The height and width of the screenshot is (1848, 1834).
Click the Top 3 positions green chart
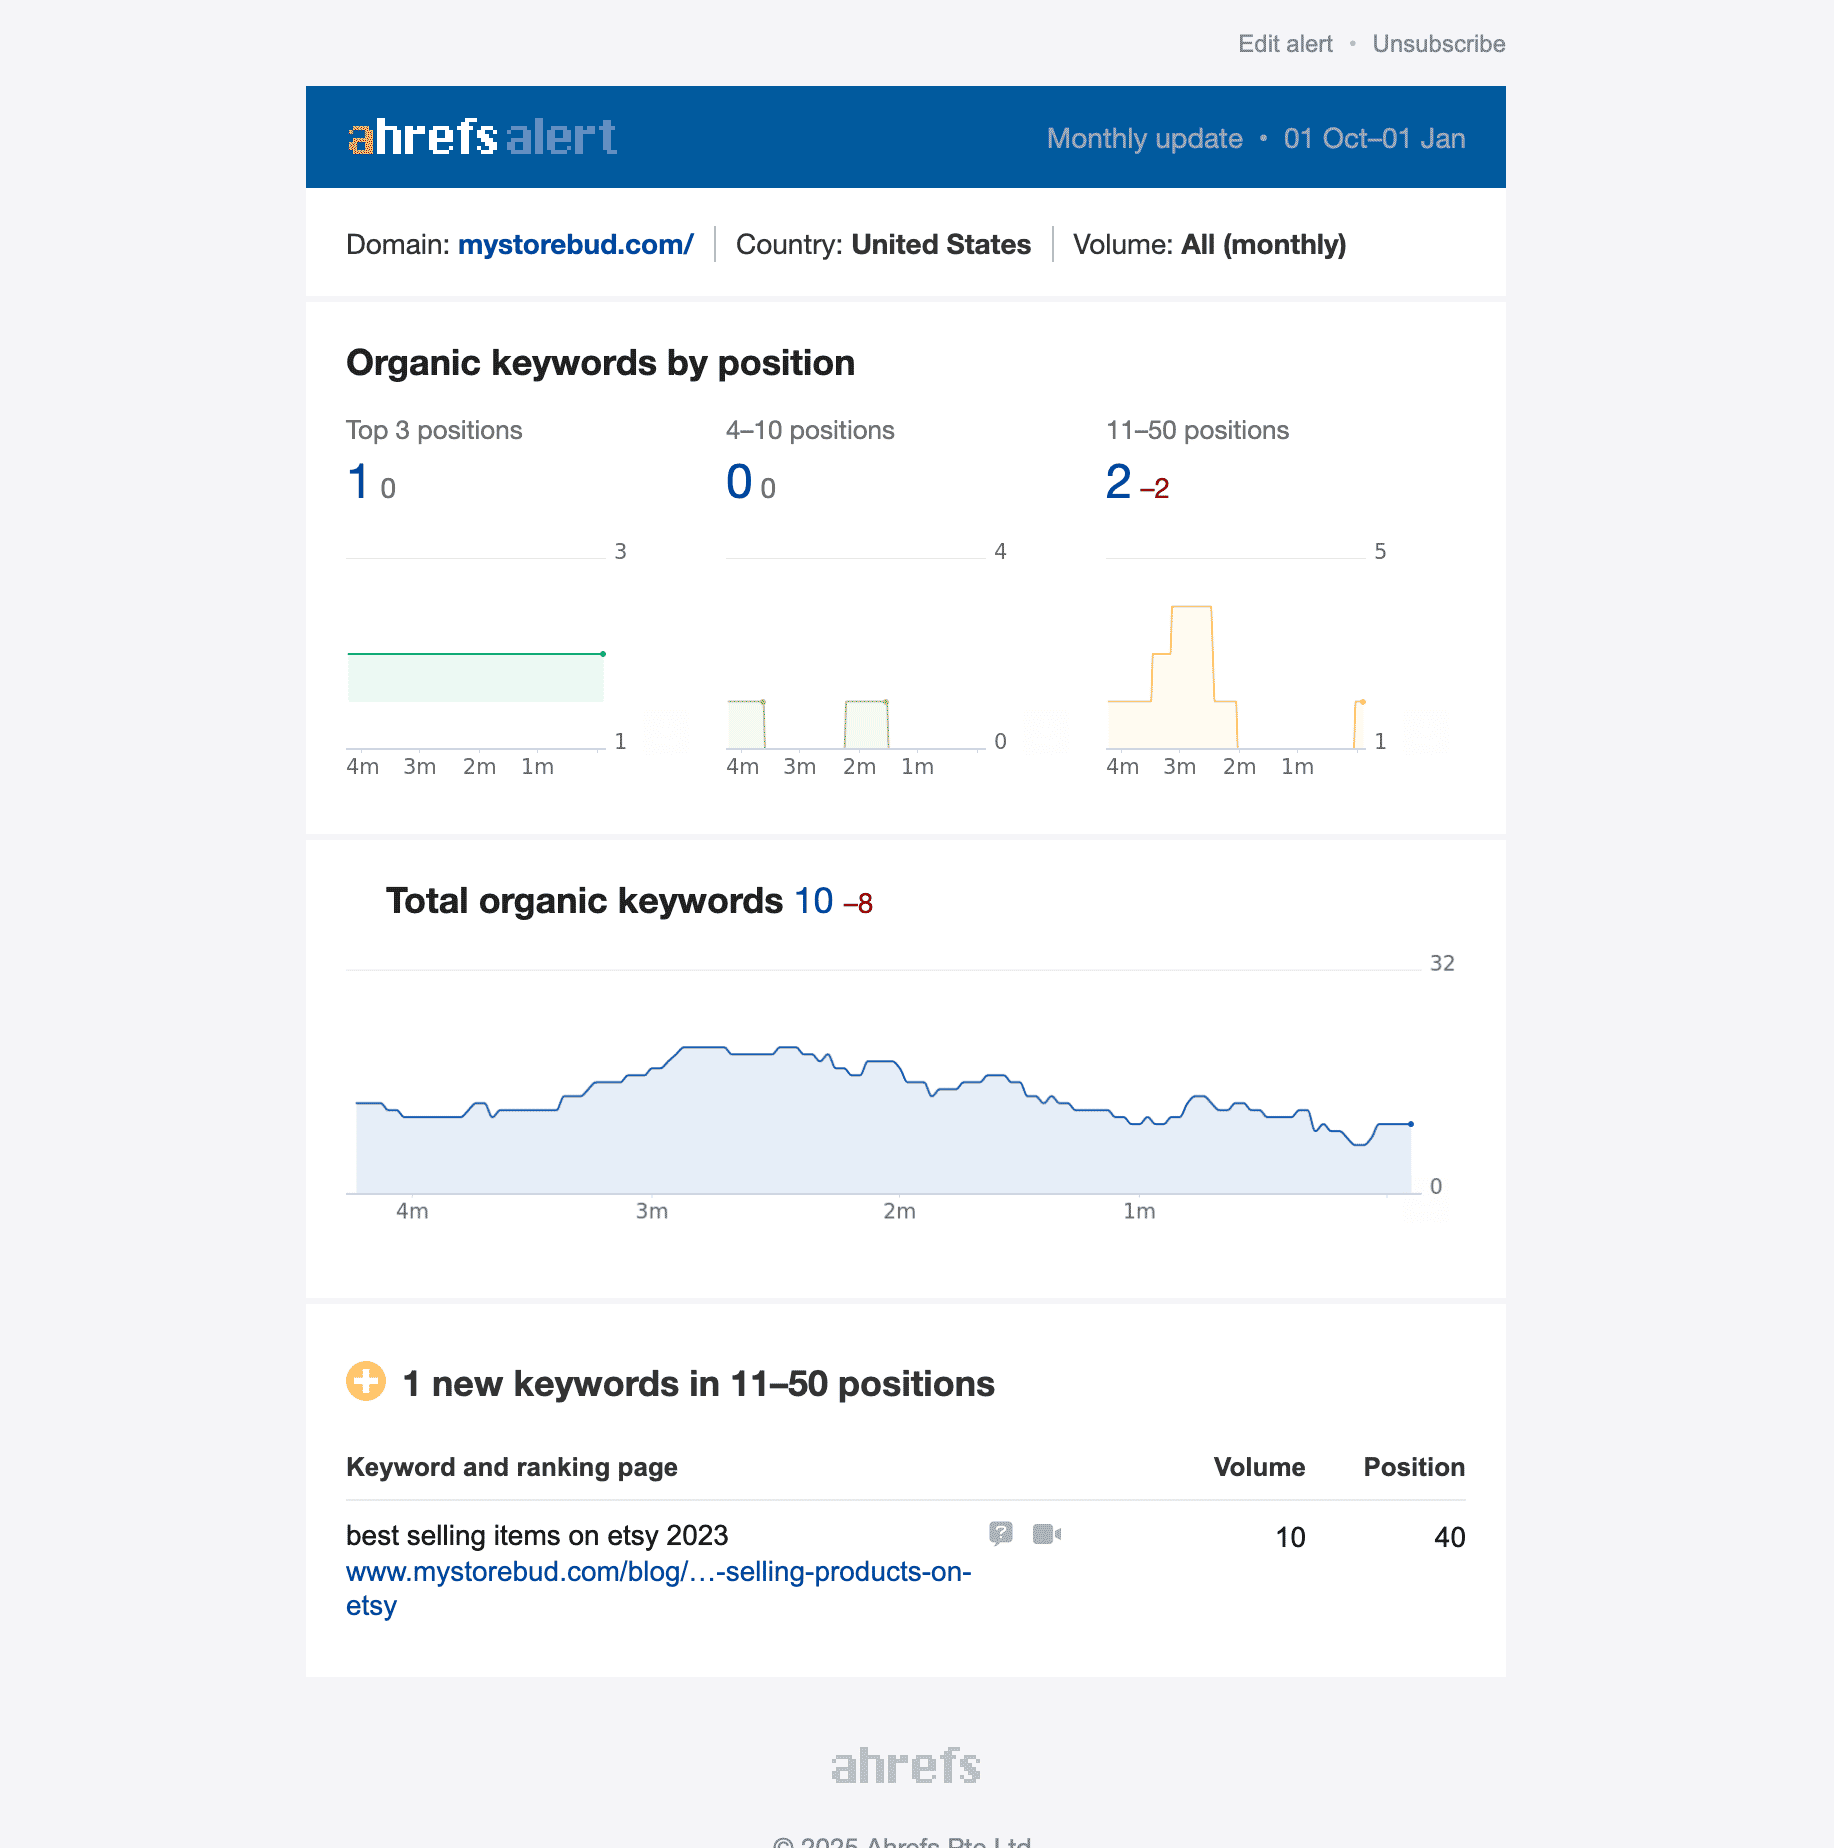pyautogui.click(x=476, y=677)
